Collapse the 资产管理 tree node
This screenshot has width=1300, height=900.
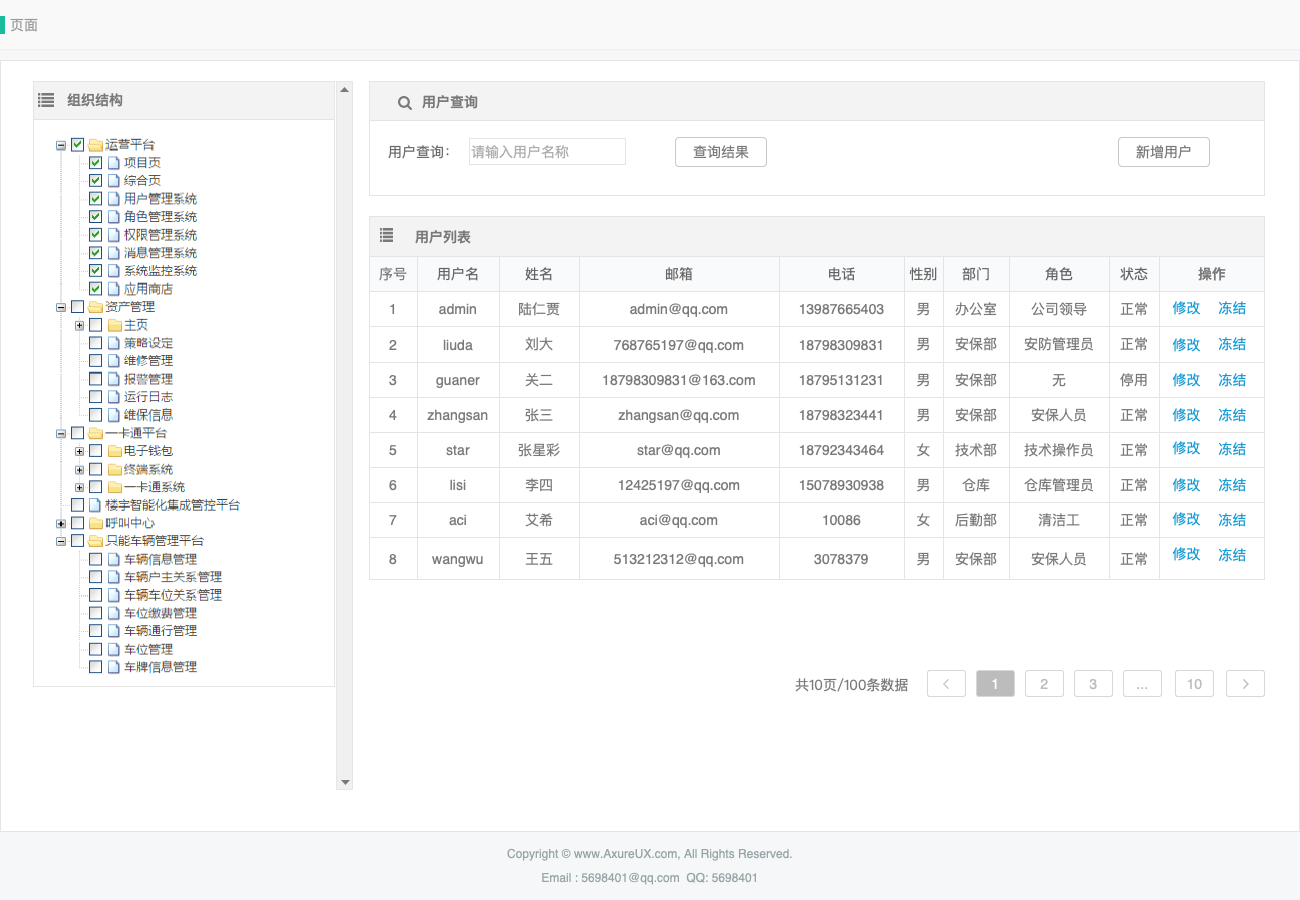pyautogui.click(x=61, y=307)
